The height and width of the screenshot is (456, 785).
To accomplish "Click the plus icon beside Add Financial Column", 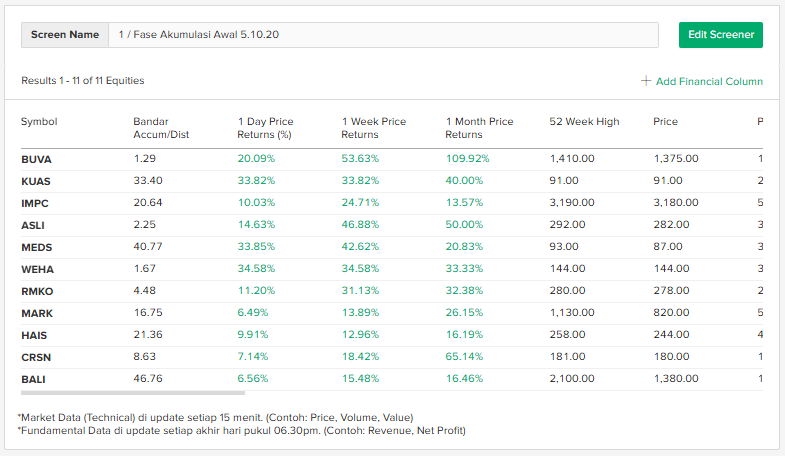I will pyautogui.click(x=646, y=81).
